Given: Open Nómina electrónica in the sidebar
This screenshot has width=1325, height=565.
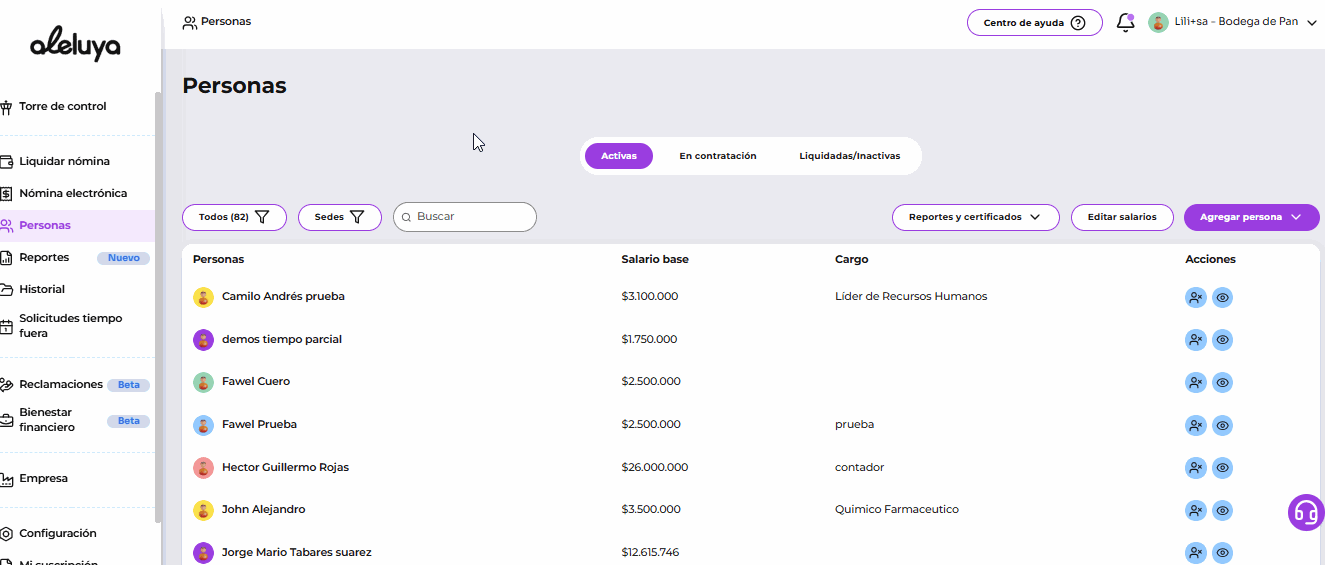Looking at the screenshot, I should (x=73, y=193).
